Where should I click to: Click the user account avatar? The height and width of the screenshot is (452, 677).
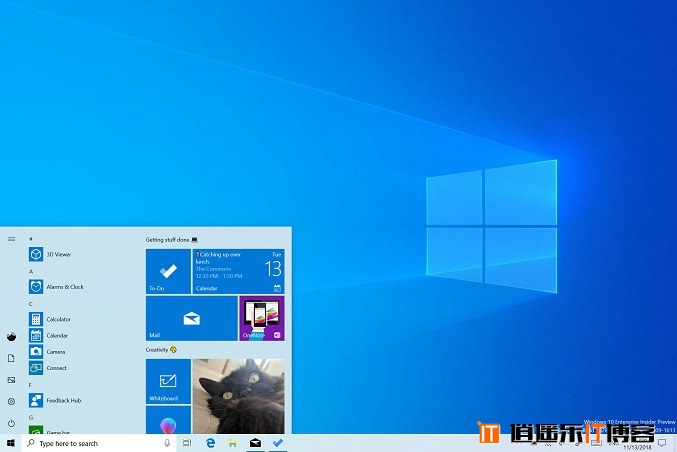(12, 337)
